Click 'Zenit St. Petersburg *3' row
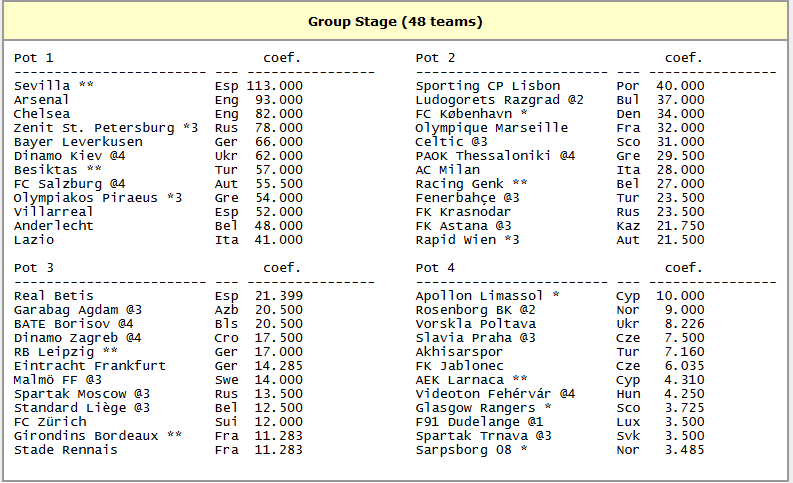This screenshot has height=483, width=793. pyautogui.click(x=158, y=128)
